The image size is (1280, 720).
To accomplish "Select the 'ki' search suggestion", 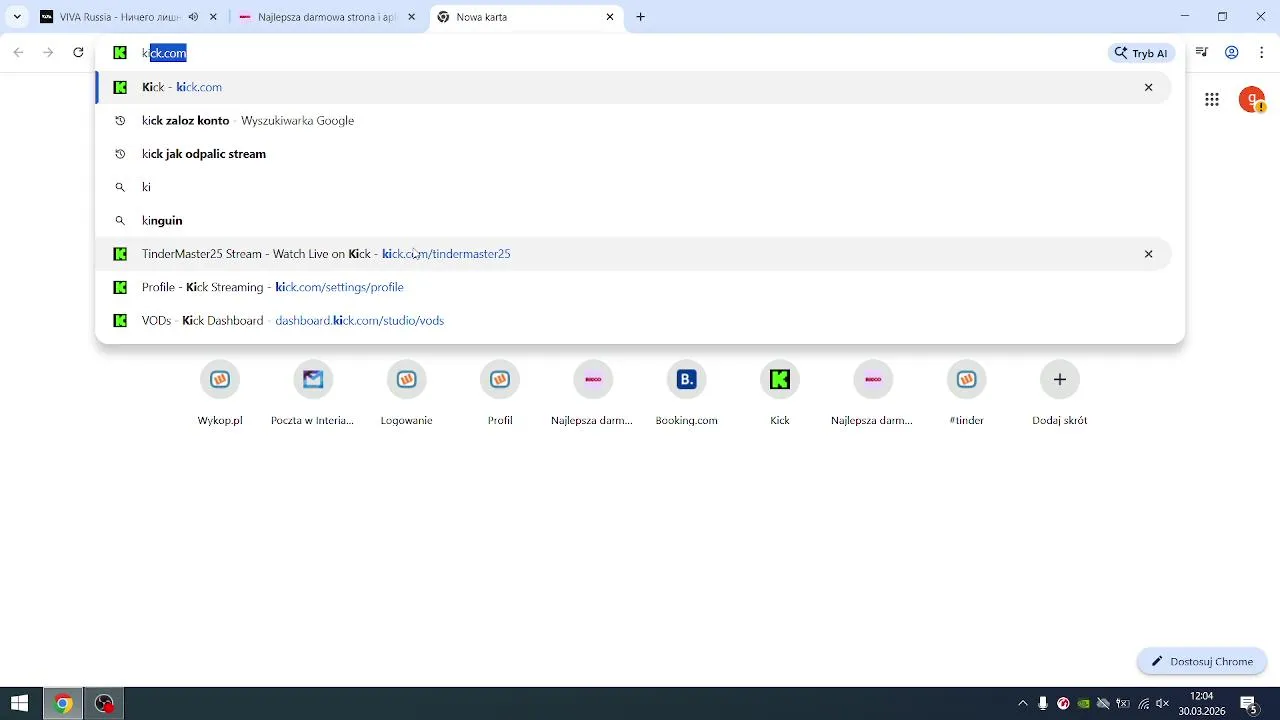I will point(634,187).
